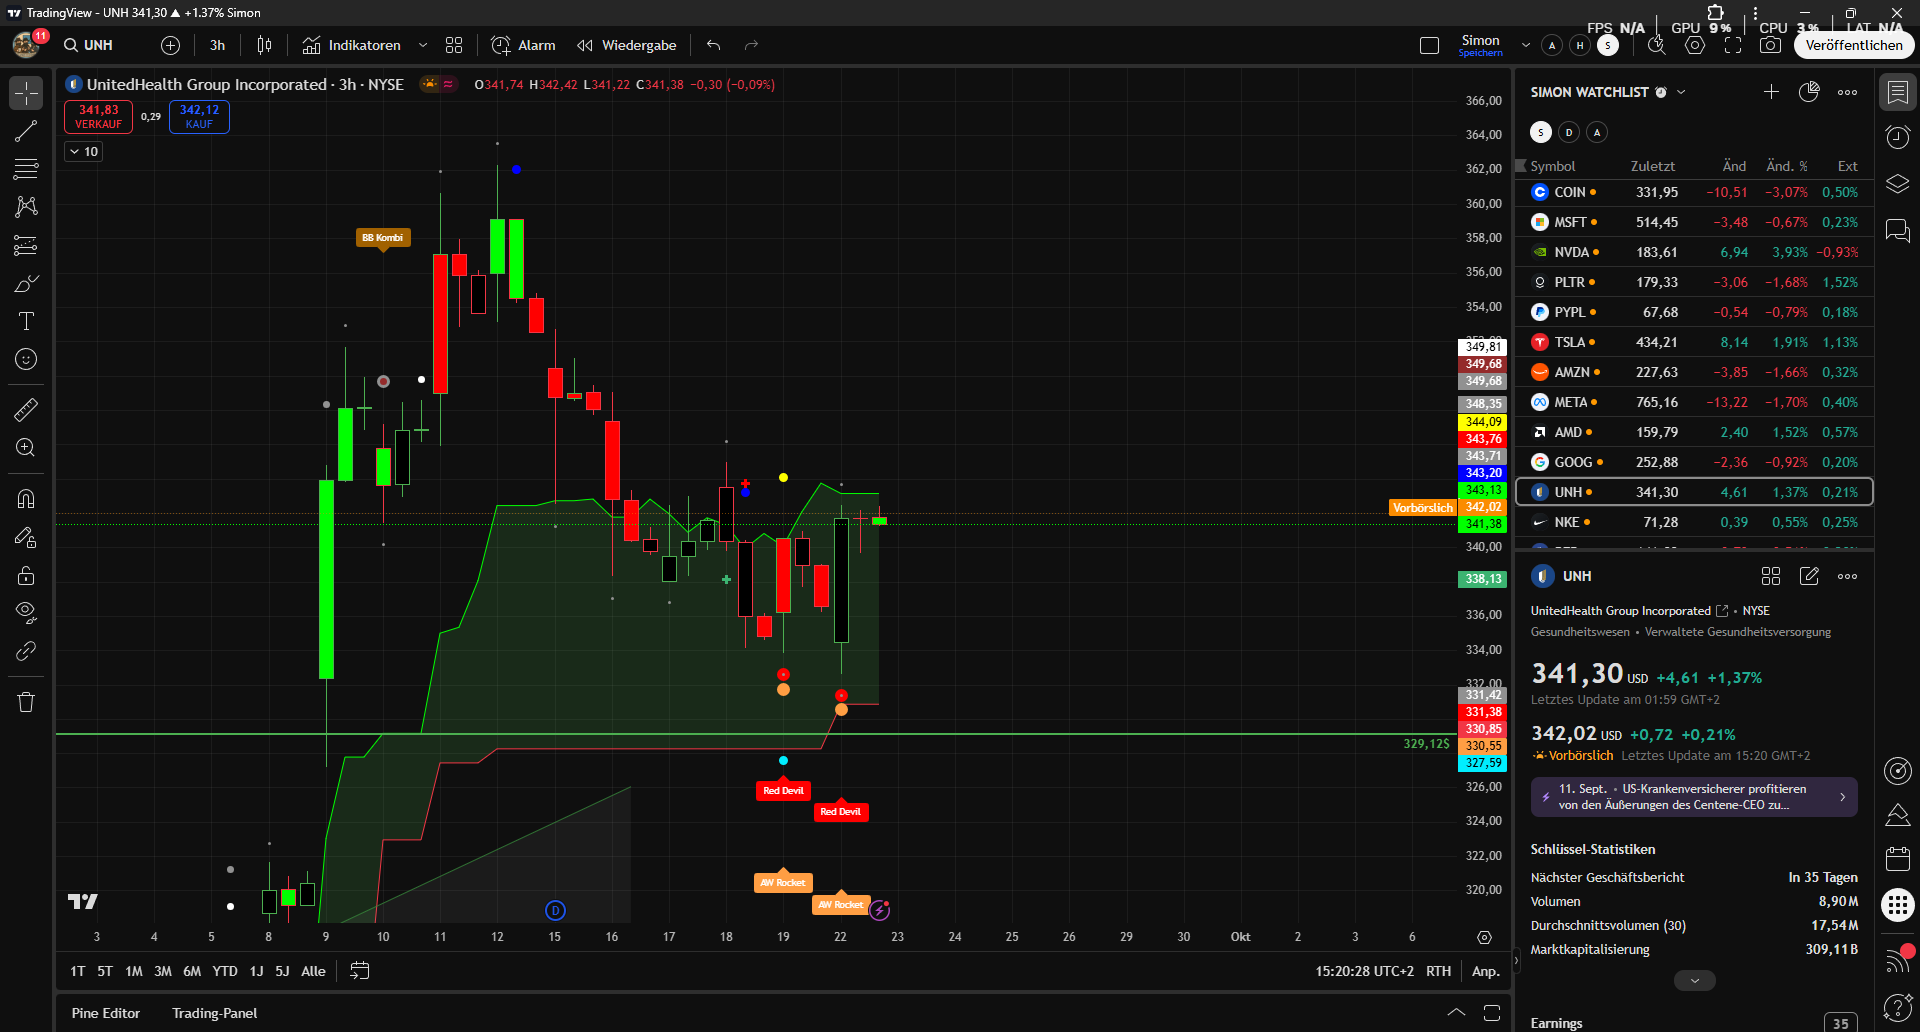This screenshot has width=1920, height=1032.
Task: Switch to the Trading-Panel tab
Action: [x=214, y=1013]
